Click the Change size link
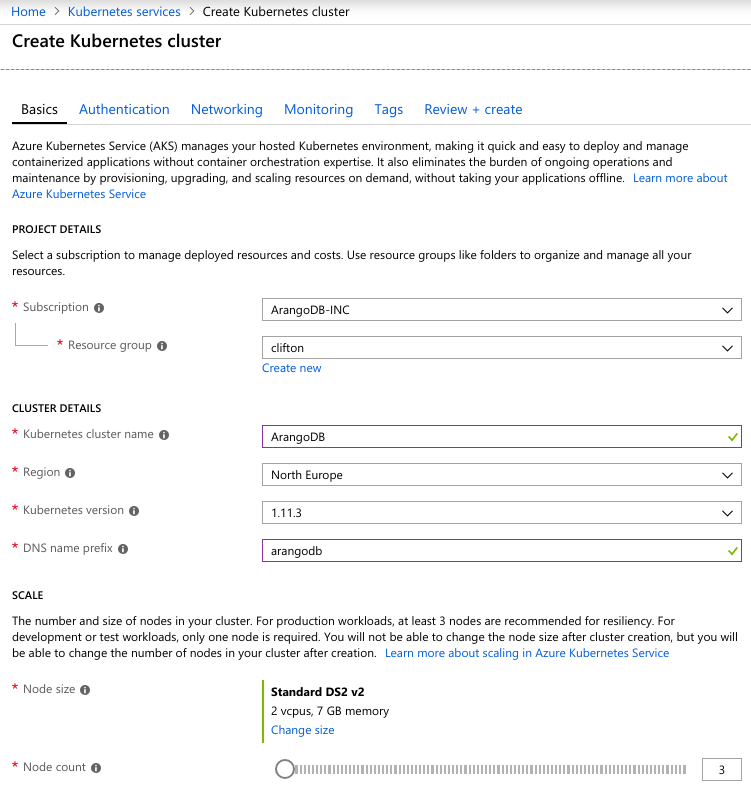 (302, 730)
